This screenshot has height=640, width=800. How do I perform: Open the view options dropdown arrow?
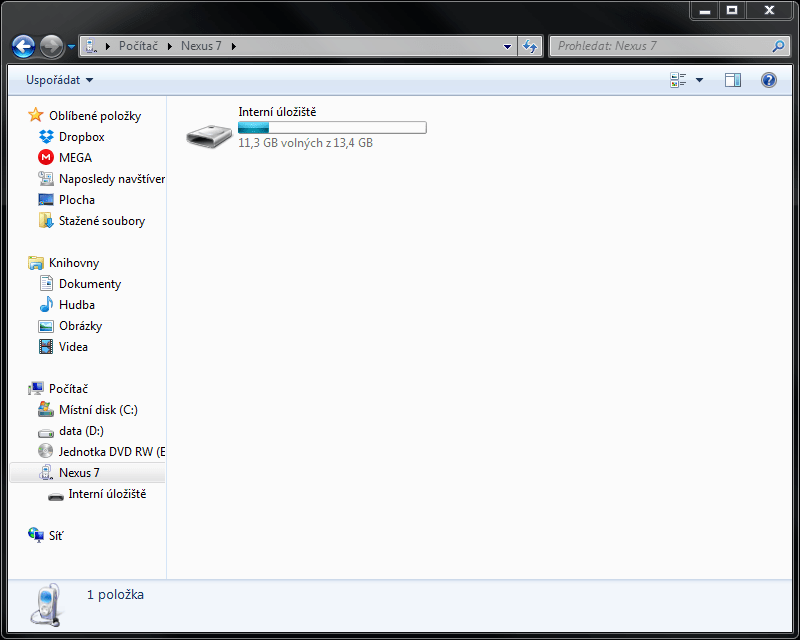699,80
